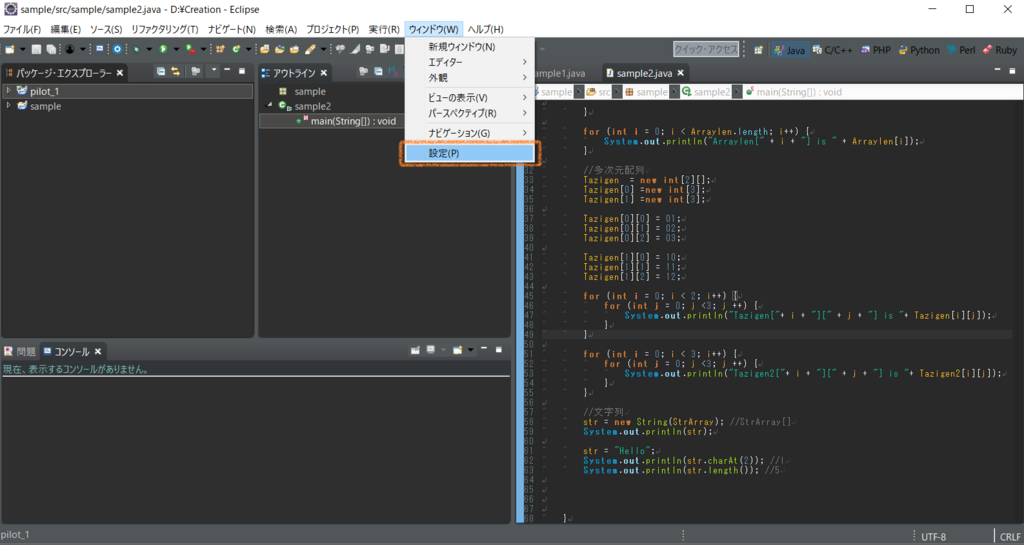Click the クイック・アクセス search field
1024x545 pixels.
tap(706, 49)
